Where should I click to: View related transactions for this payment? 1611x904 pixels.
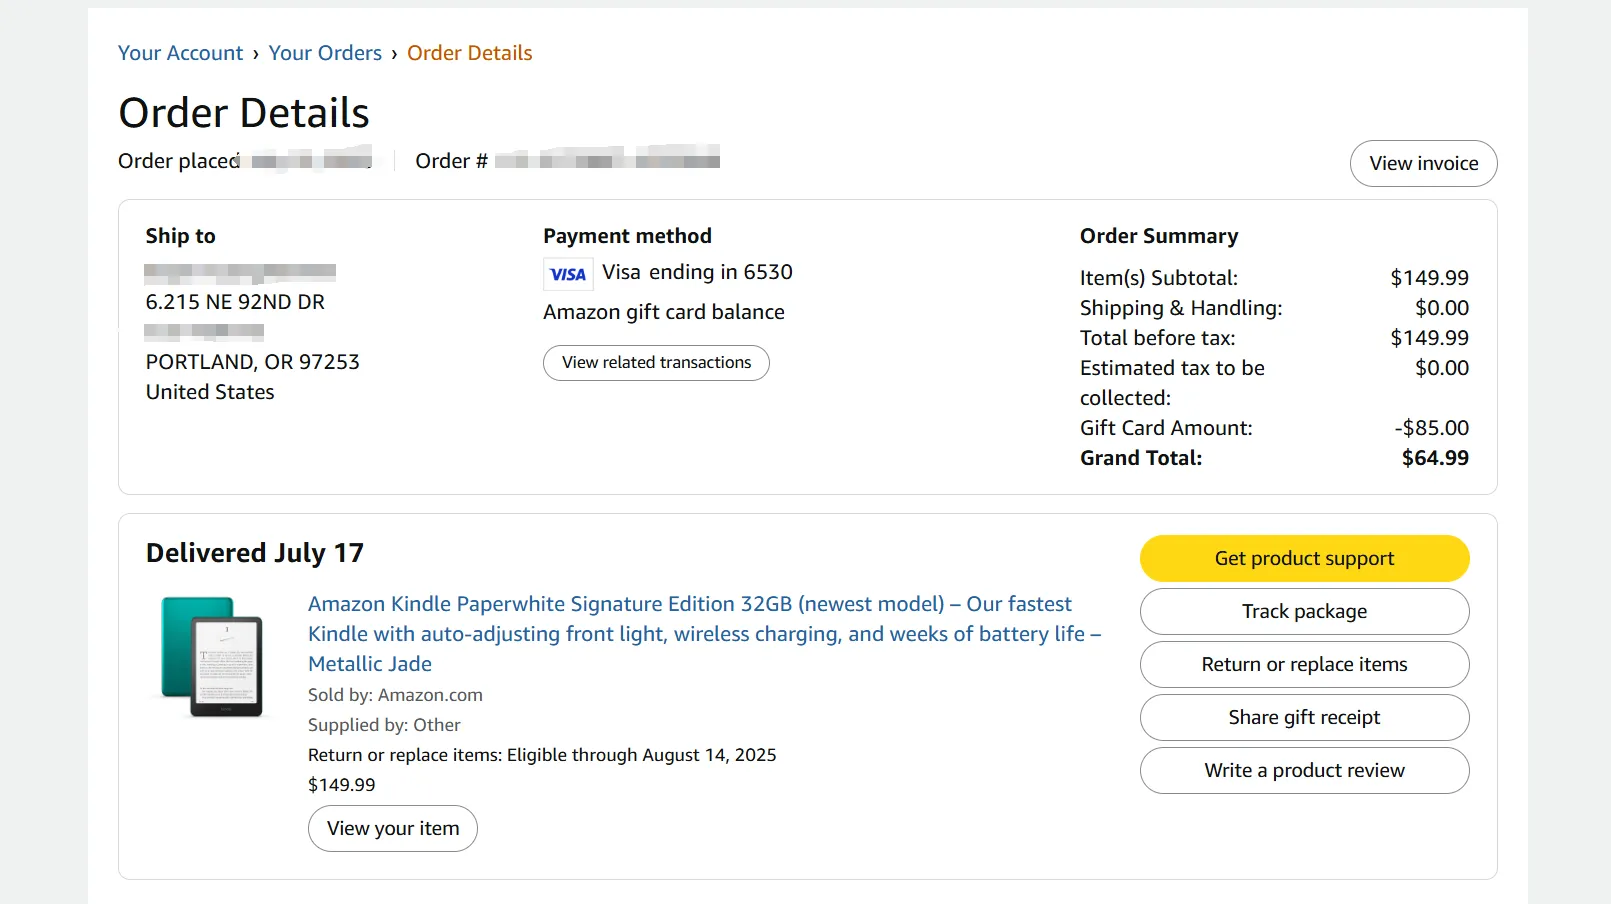point(656,363)
